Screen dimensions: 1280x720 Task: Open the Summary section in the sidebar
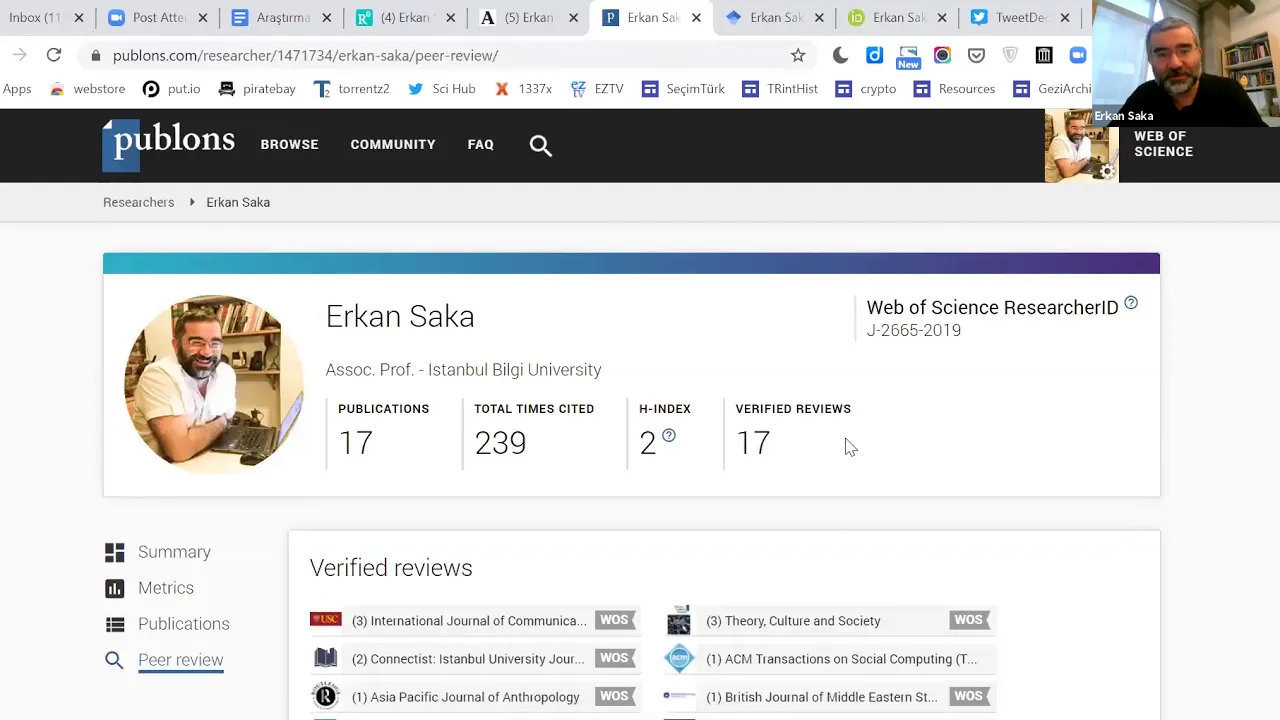pos(174,552)
